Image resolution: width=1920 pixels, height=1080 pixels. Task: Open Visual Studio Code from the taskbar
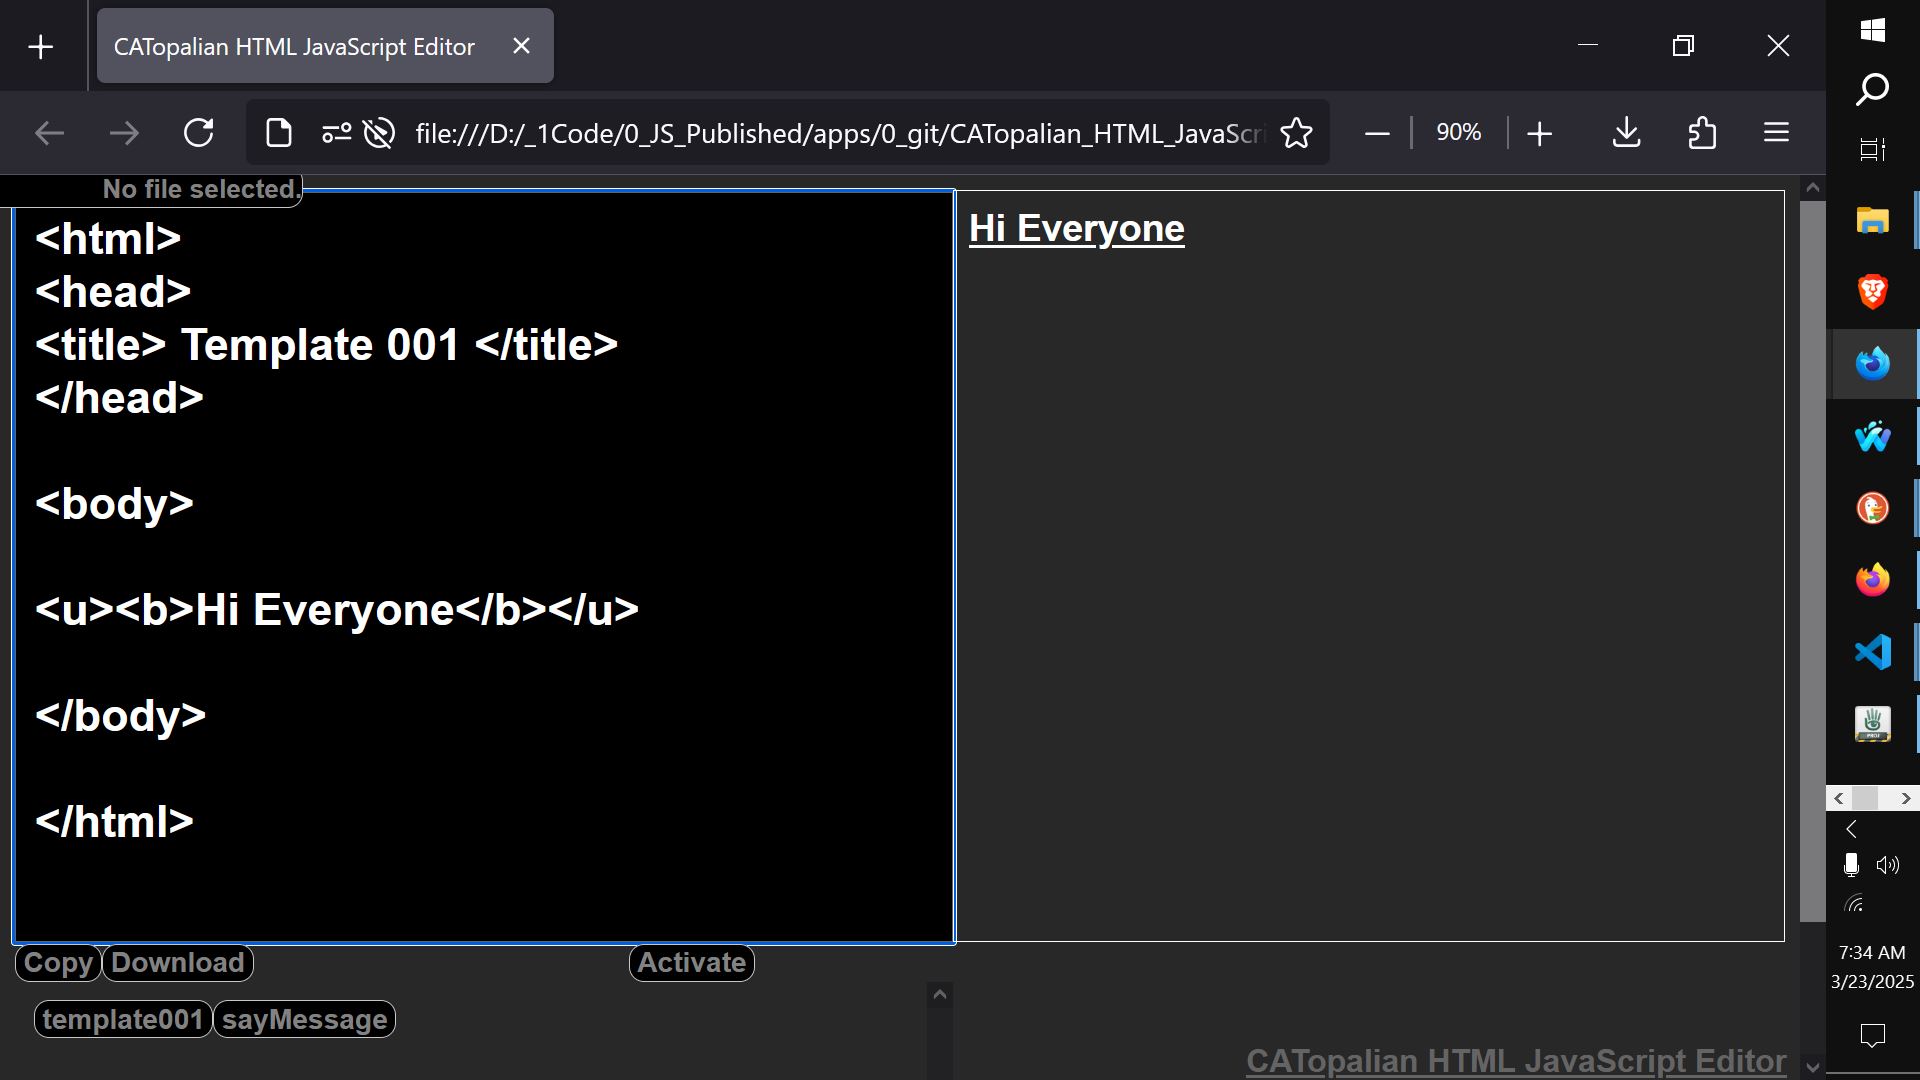tap(1872, 652)
